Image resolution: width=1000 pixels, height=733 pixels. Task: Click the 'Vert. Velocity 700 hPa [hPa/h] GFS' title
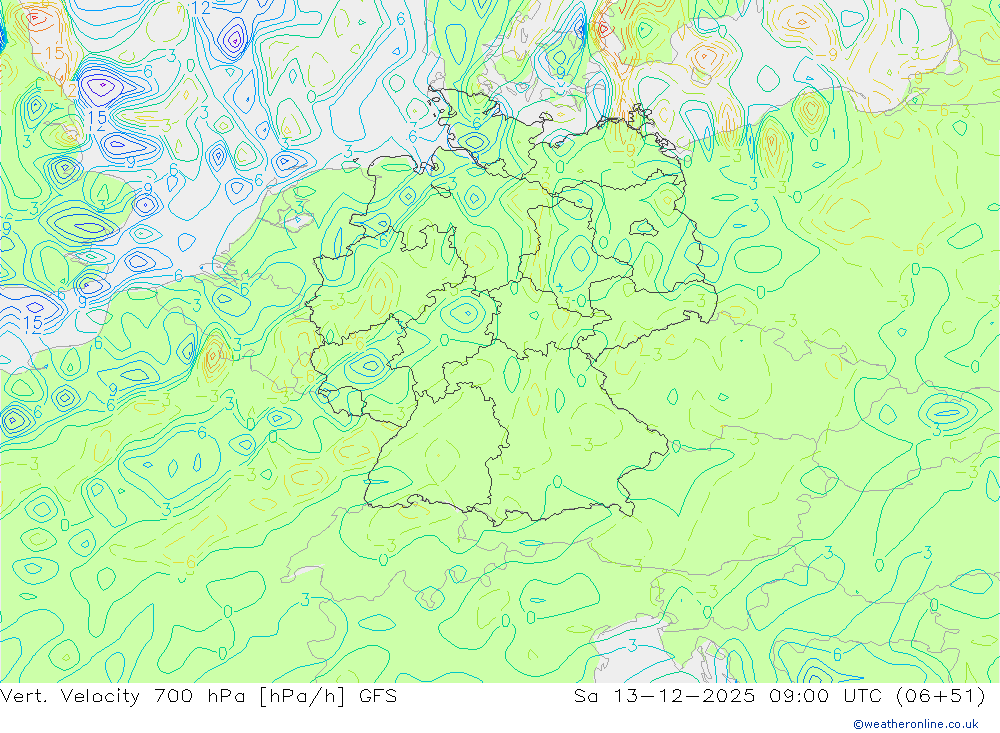point(198,696)
